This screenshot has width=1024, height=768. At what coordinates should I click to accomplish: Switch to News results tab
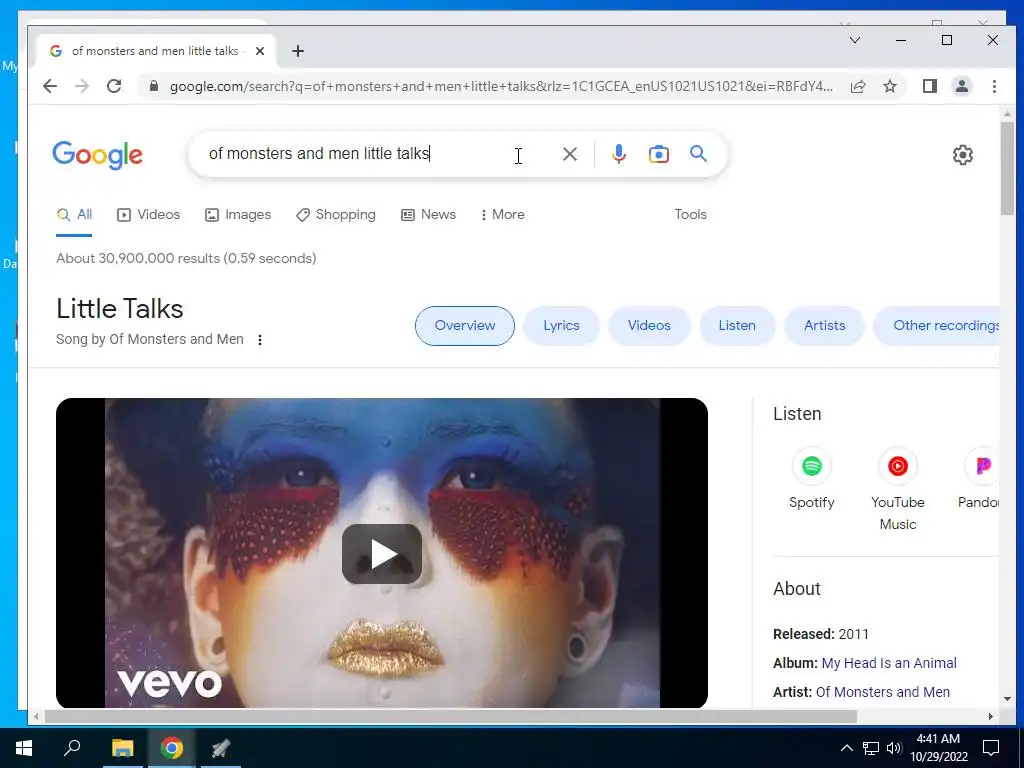tap(428, 215)
